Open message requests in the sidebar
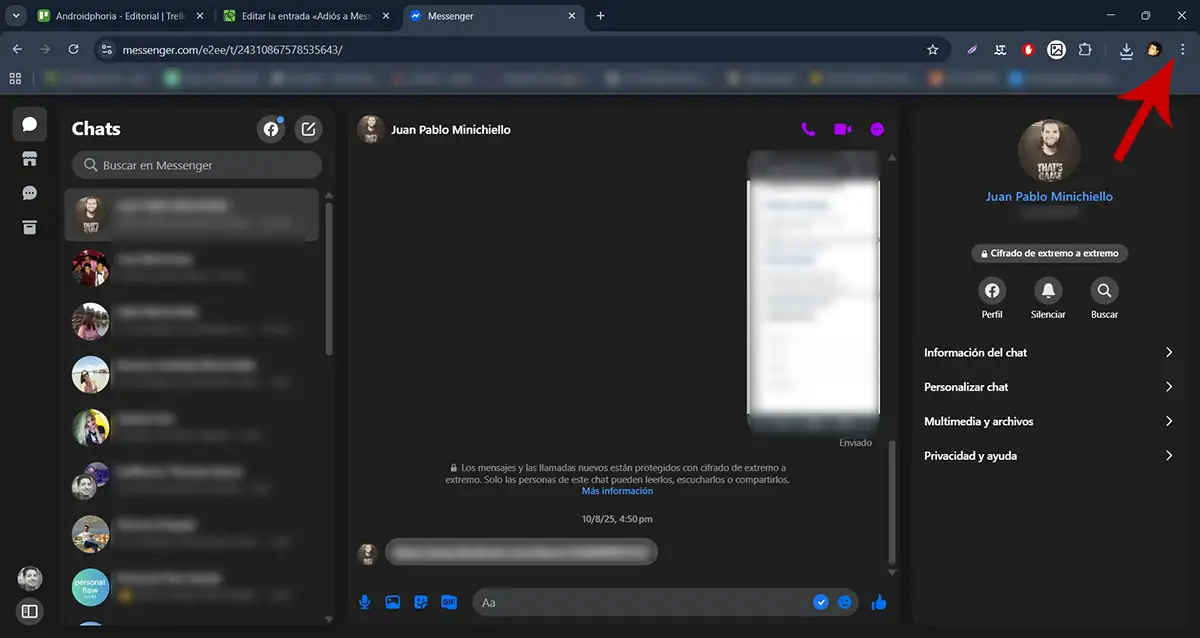The width and height of the screenshot is (1200, 638). 29,192
